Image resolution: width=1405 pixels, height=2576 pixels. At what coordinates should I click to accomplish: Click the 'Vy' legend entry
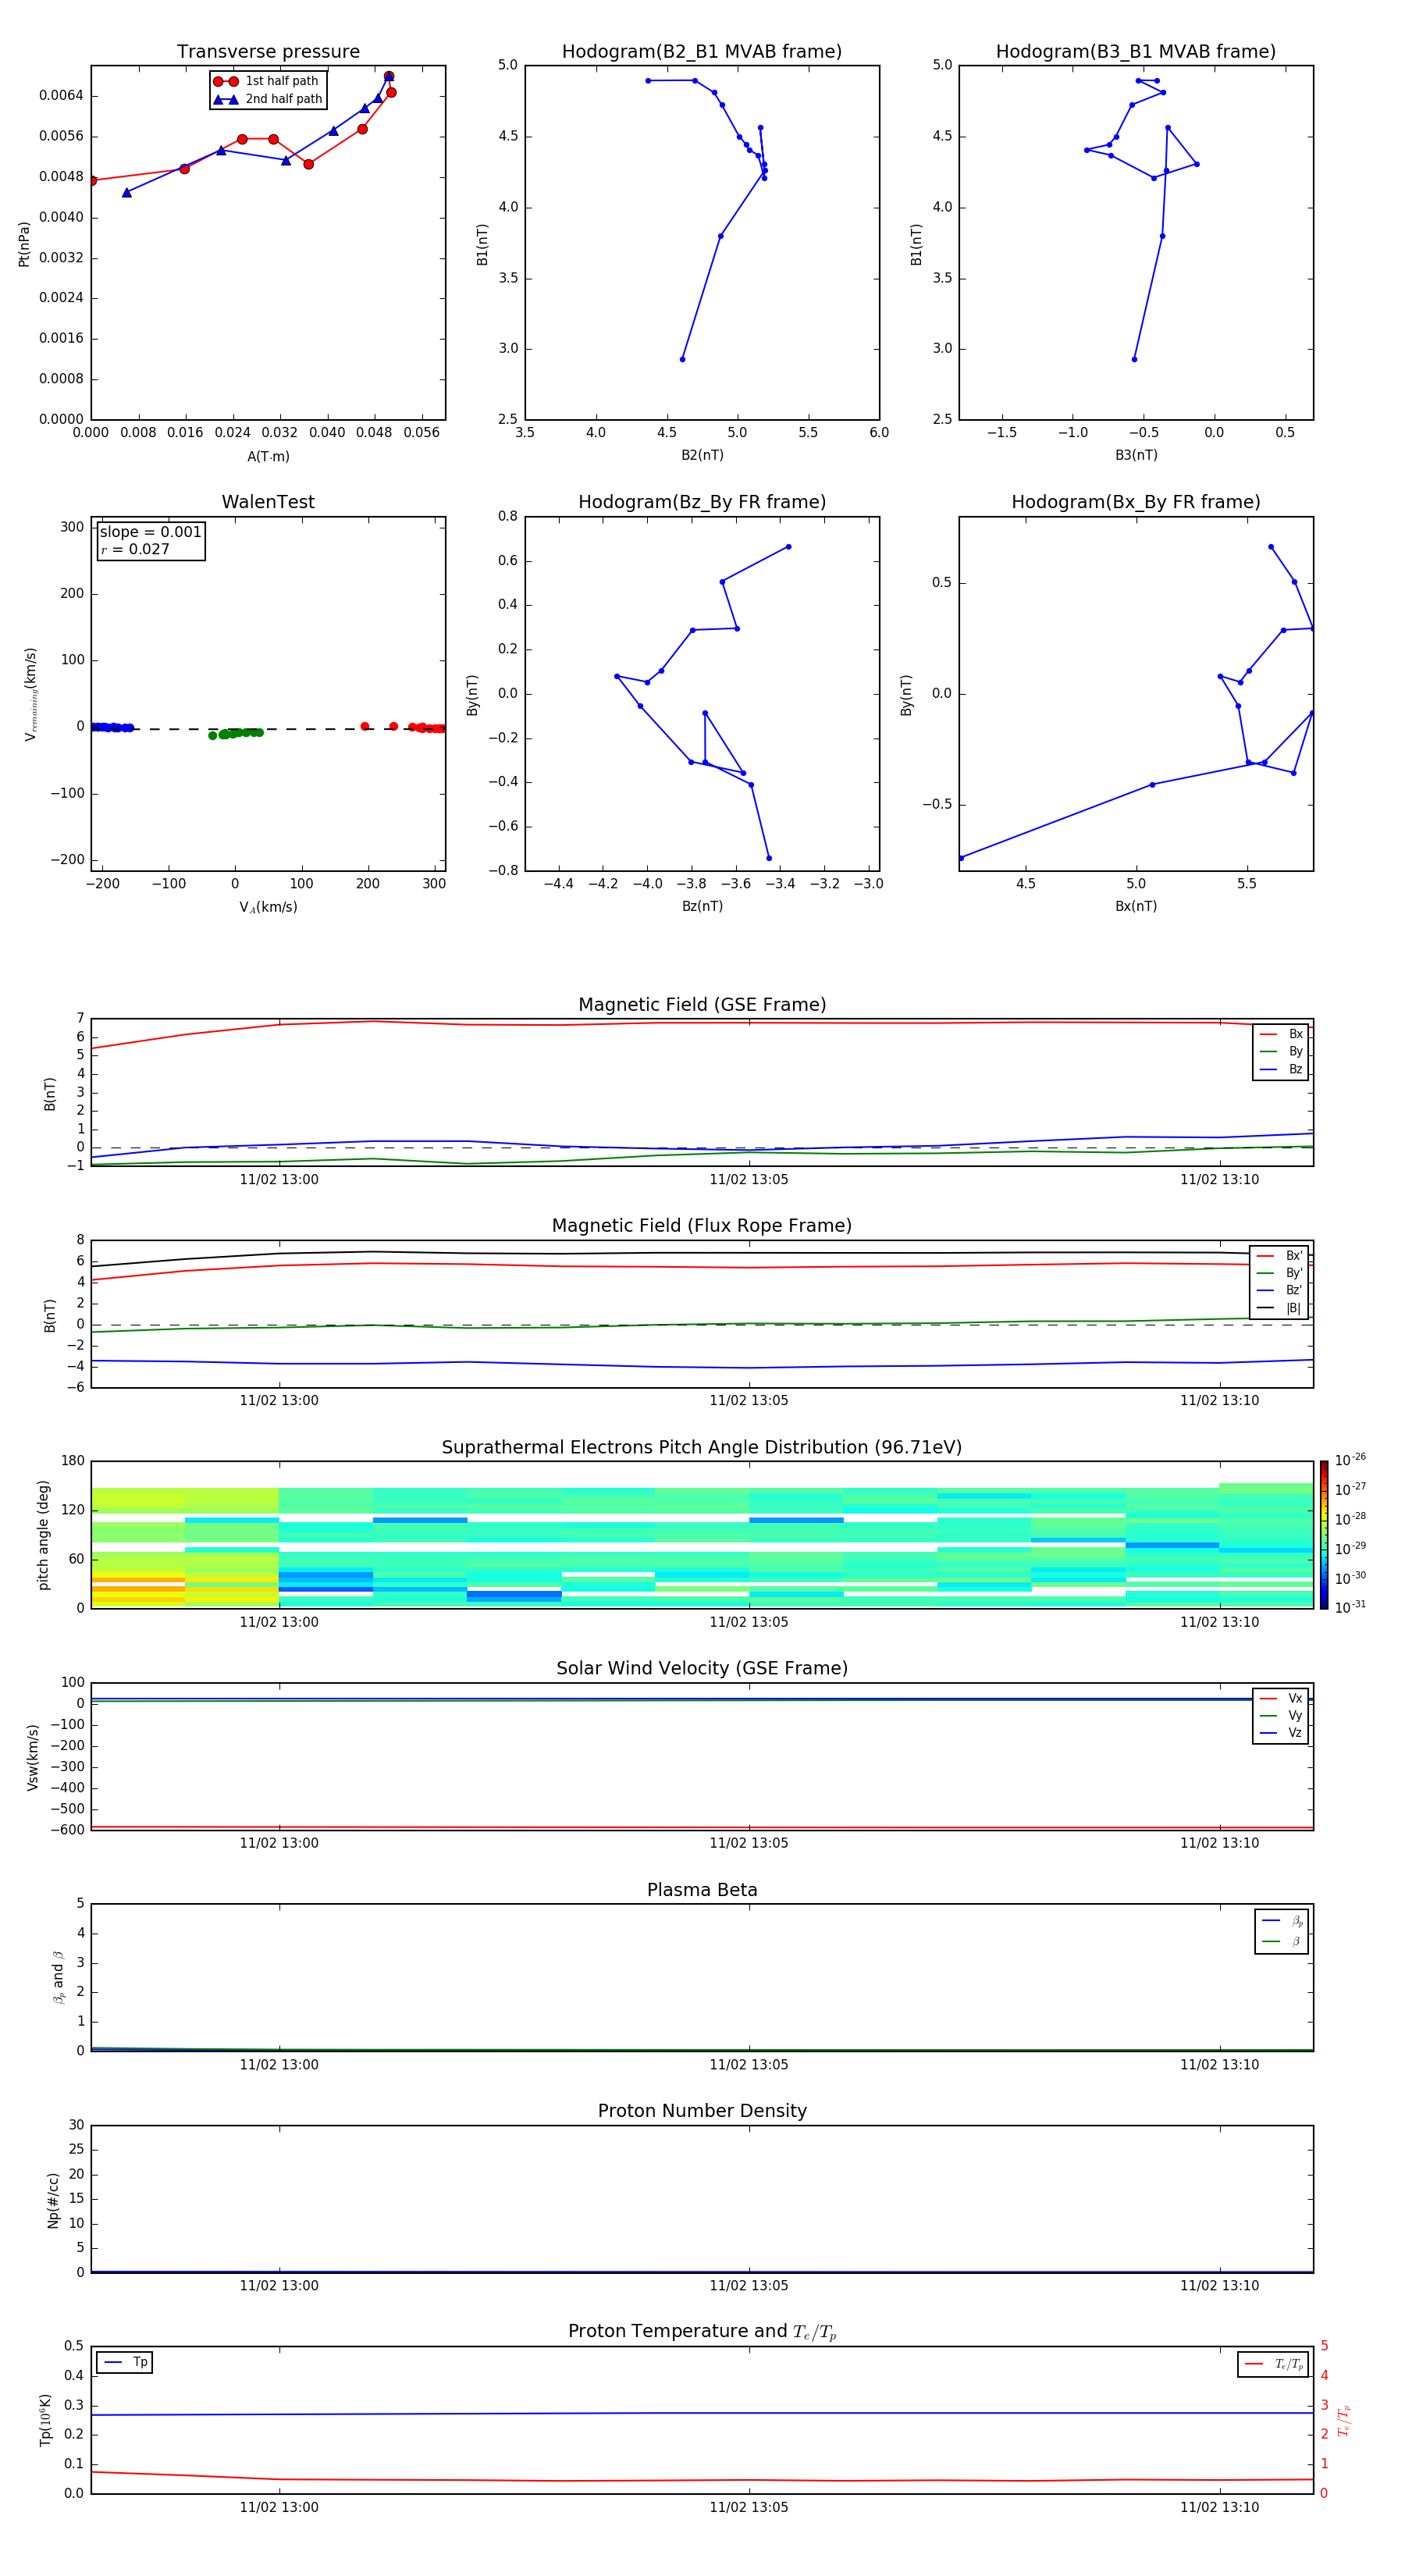point(1281,1716)
